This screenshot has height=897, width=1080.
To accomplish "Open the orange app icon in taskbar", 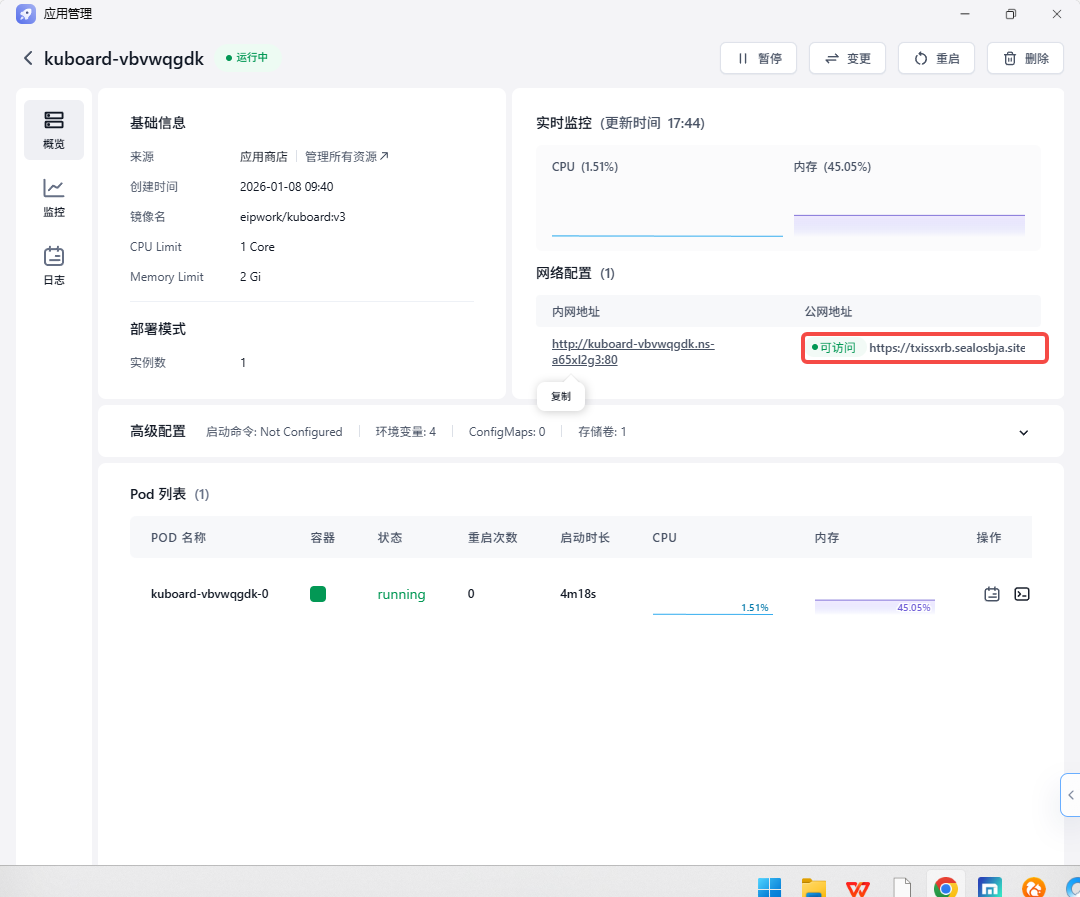I will click(1034, 888).
